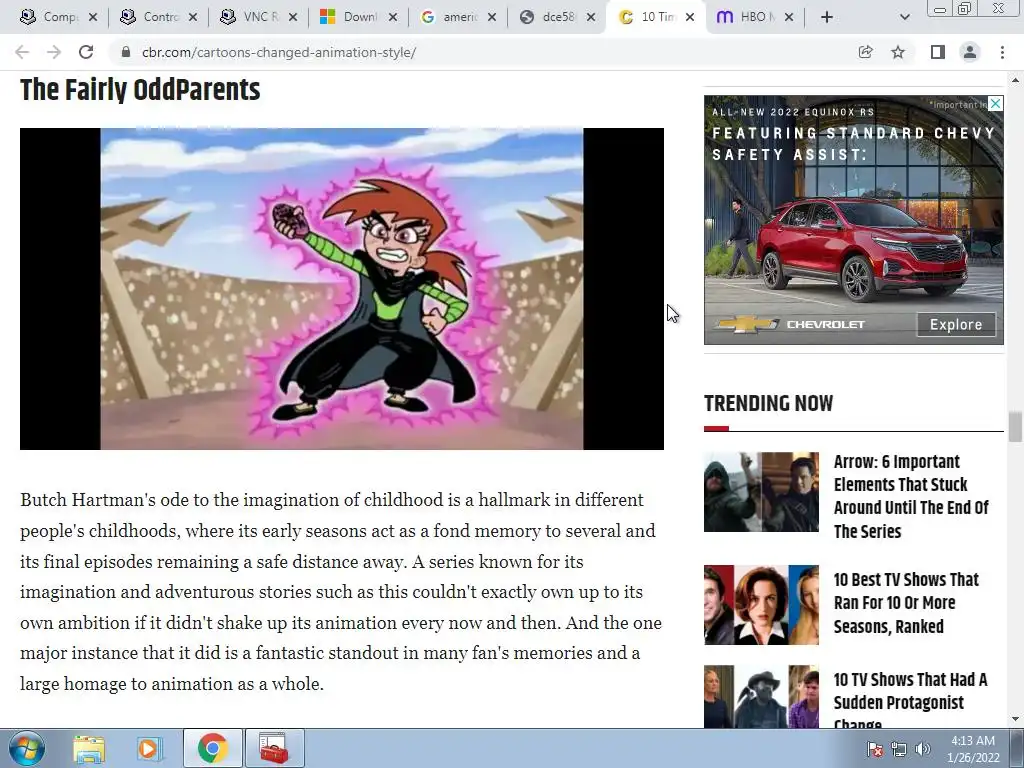This screenshot has width=1024, height=768.
Task: Open Sudden Protagonist Change article thumbnail
Action: click(761, 696)
